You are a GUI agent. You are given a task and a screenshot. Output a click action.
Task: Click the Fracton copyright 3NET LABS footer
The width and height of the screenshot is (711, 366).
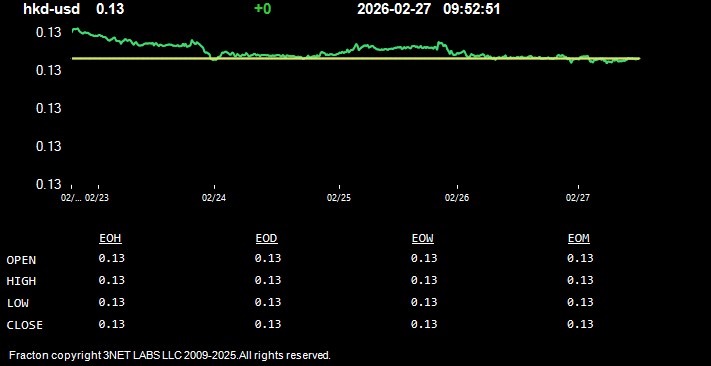170,355
